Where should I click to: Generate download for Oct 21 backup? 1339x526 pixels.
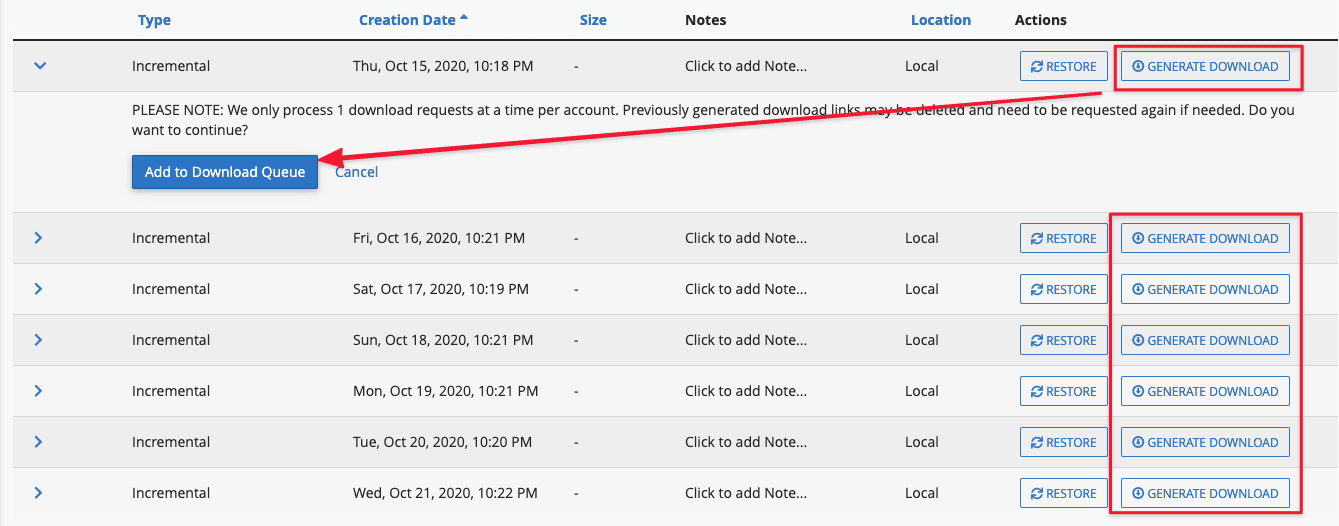pos(1204,493)
